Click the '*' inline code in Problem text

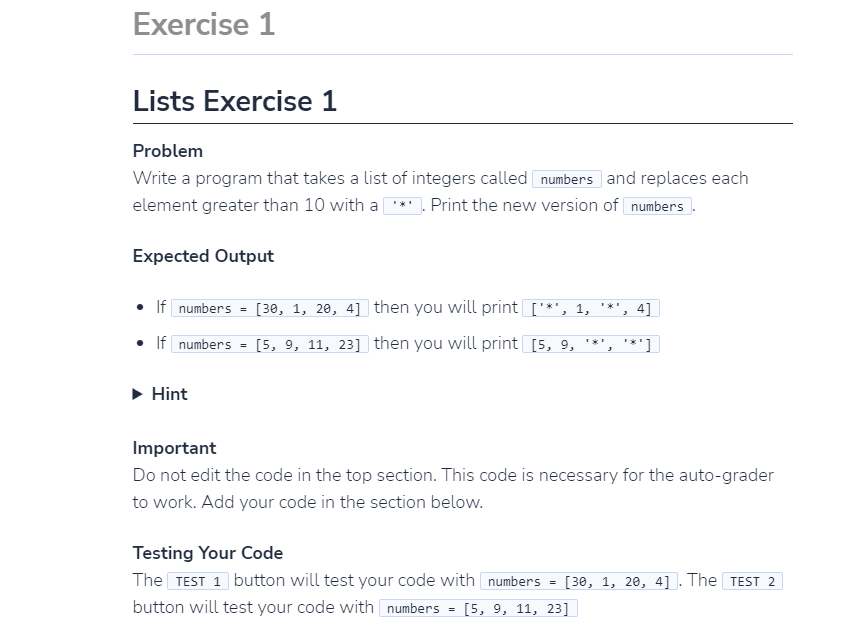(402, 206)
